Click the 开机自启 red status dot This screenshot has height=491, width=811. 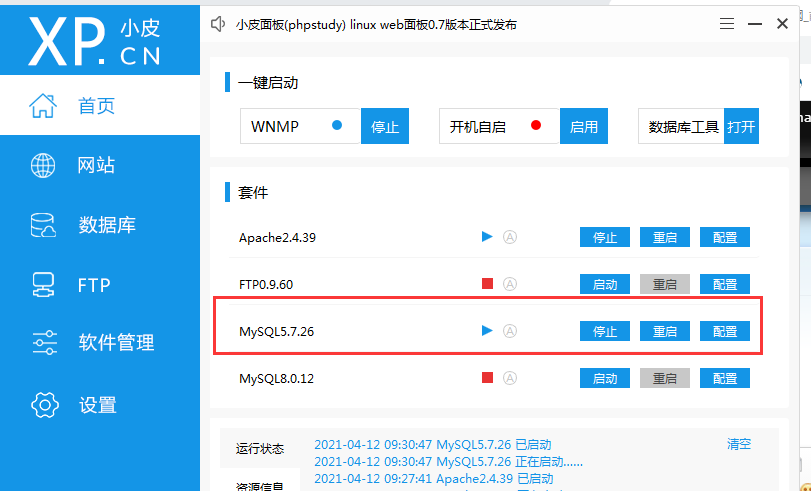click(536, 125)
